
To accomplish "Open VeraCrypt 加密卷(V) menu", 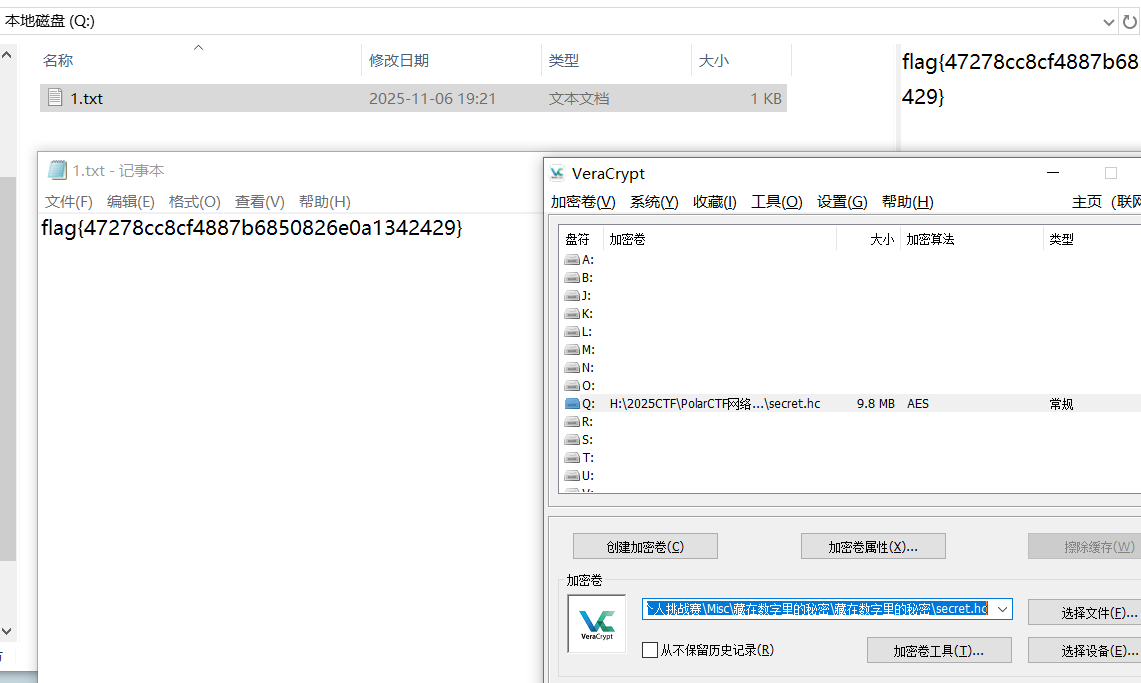I will [583, 201].
